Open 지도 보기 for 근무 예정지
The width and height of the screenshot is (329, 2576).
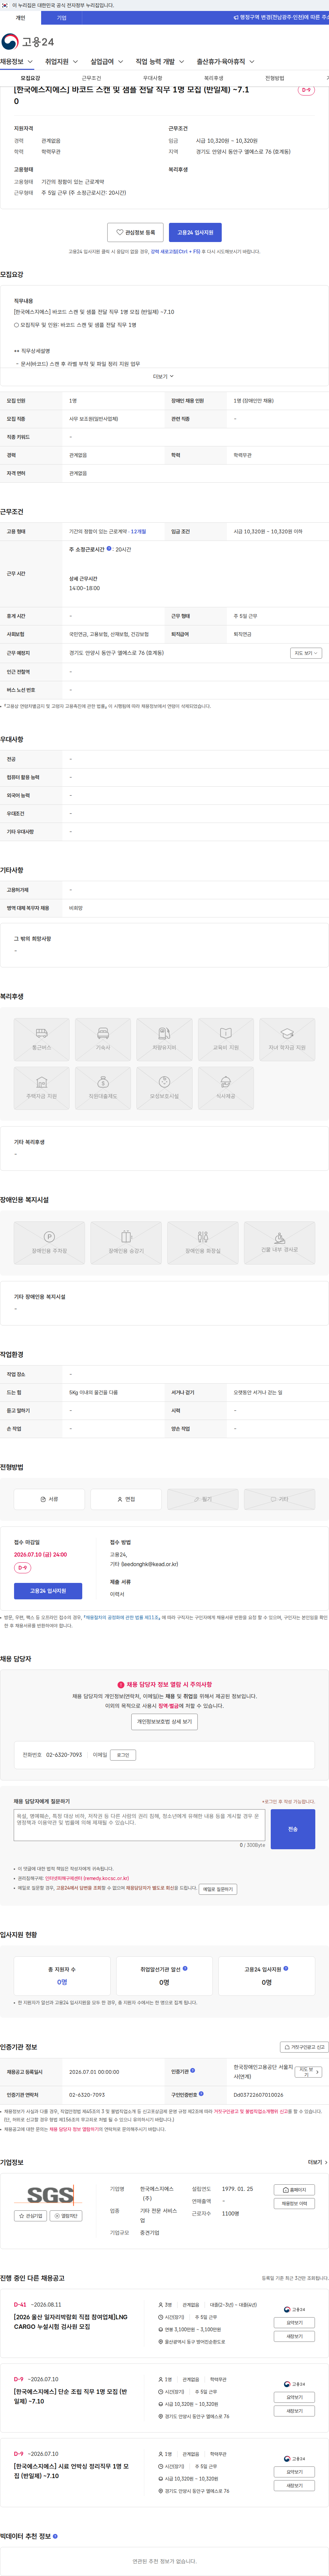click(306, 653)
